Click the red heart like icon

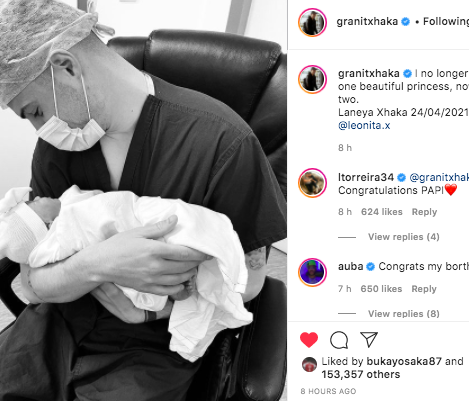point(309,340)
